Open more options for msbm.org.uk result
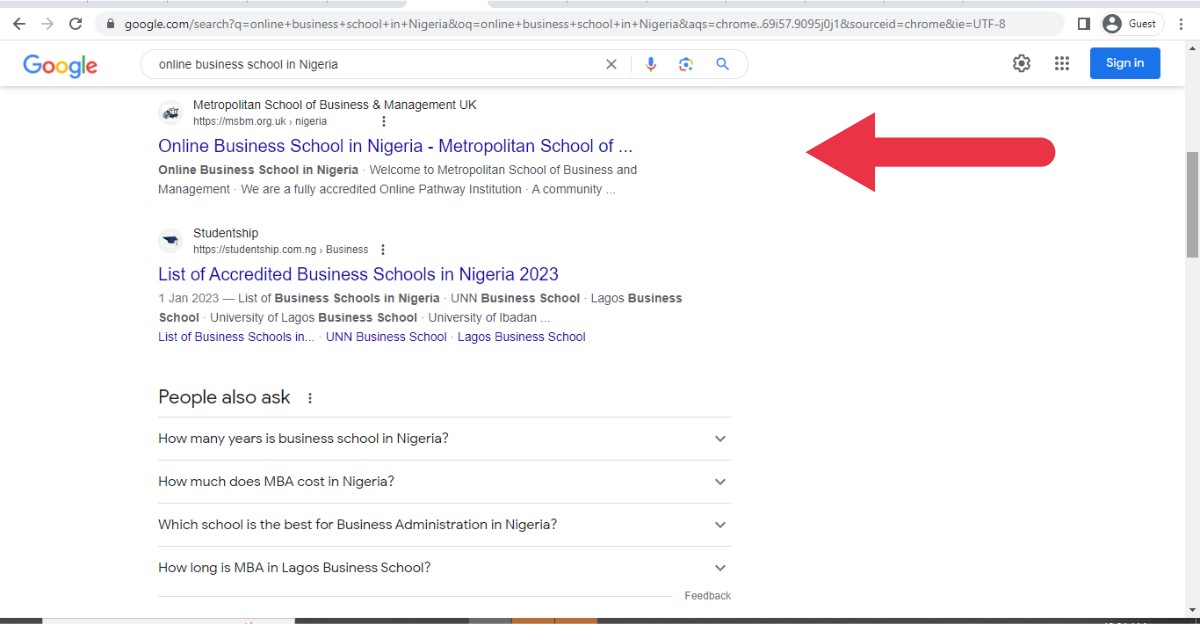This screenshot has width=1200, height=628. click(x=383, y=121)
